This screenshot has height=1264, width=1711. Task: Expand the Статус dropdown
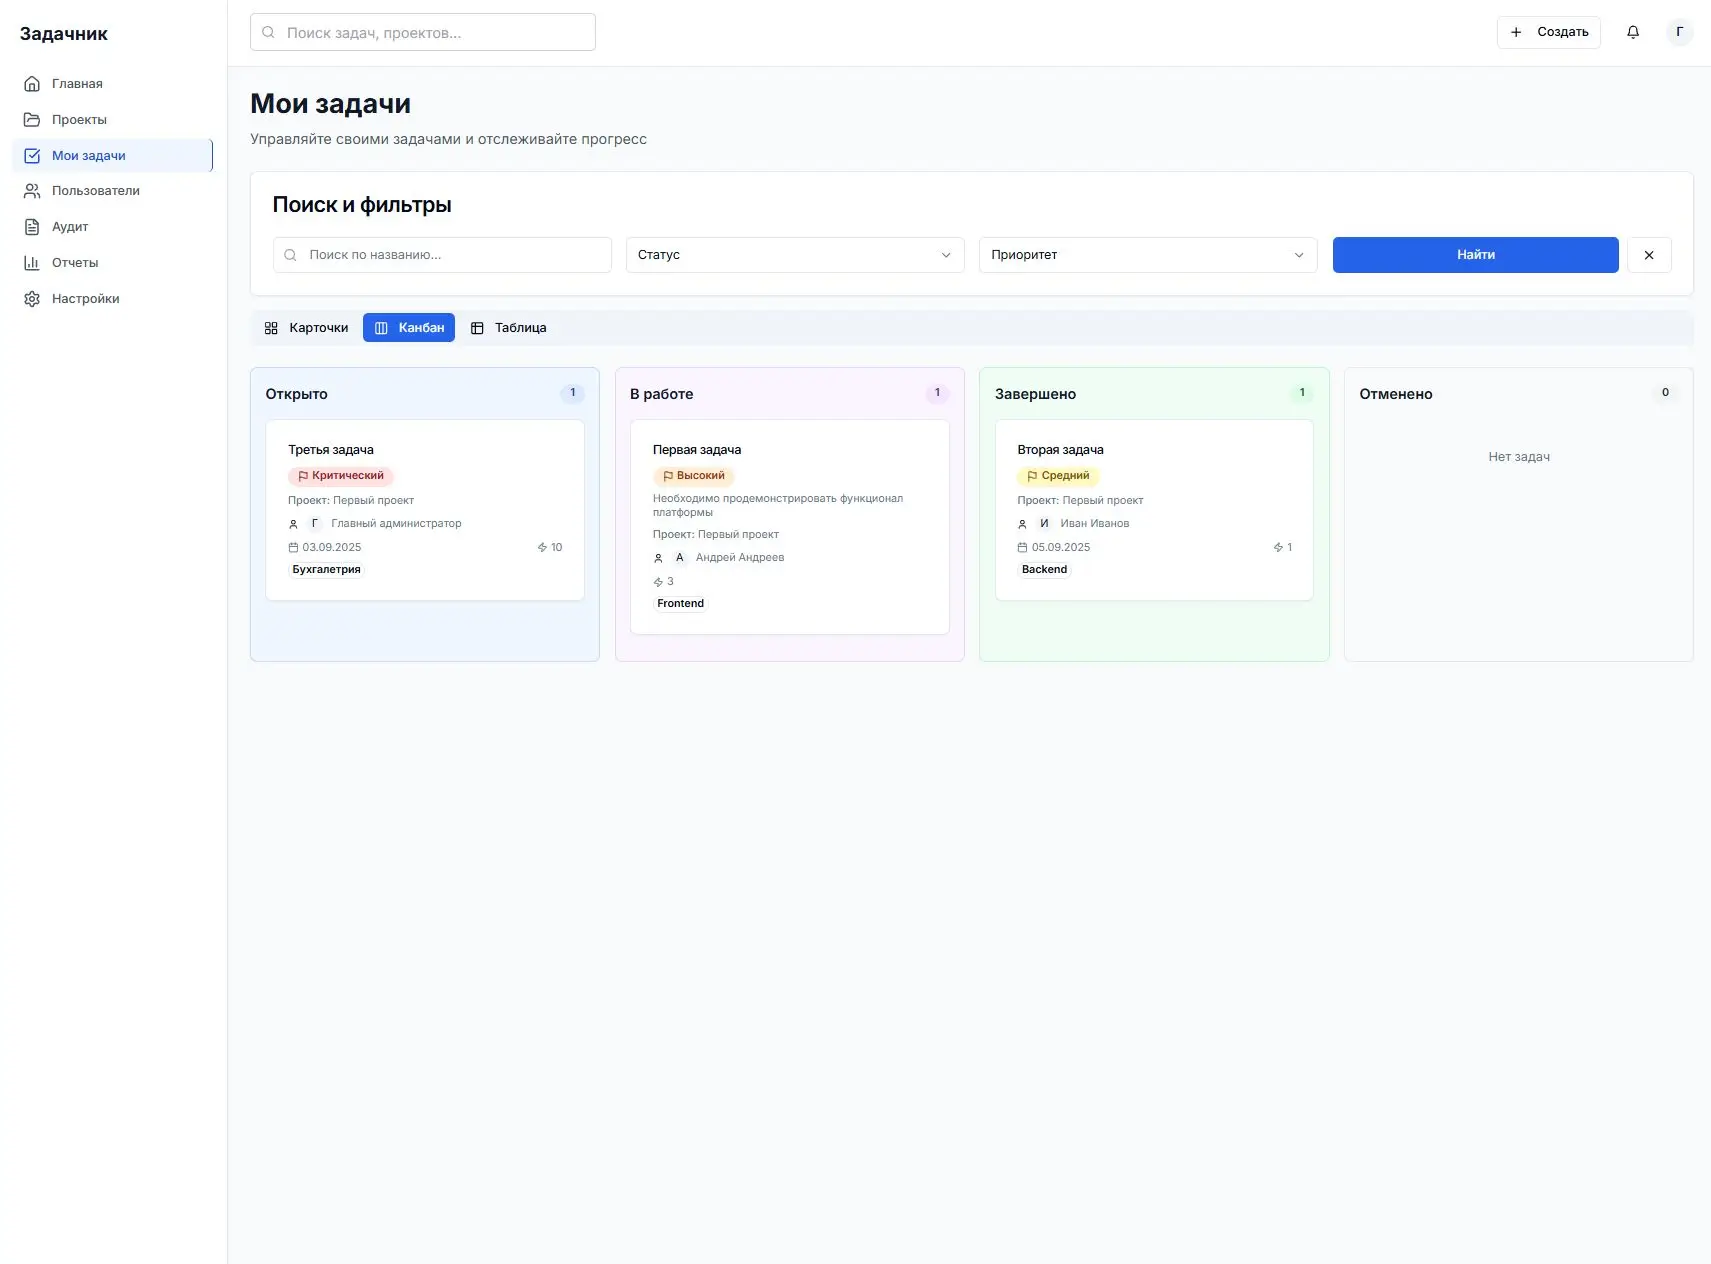[794, 255]
